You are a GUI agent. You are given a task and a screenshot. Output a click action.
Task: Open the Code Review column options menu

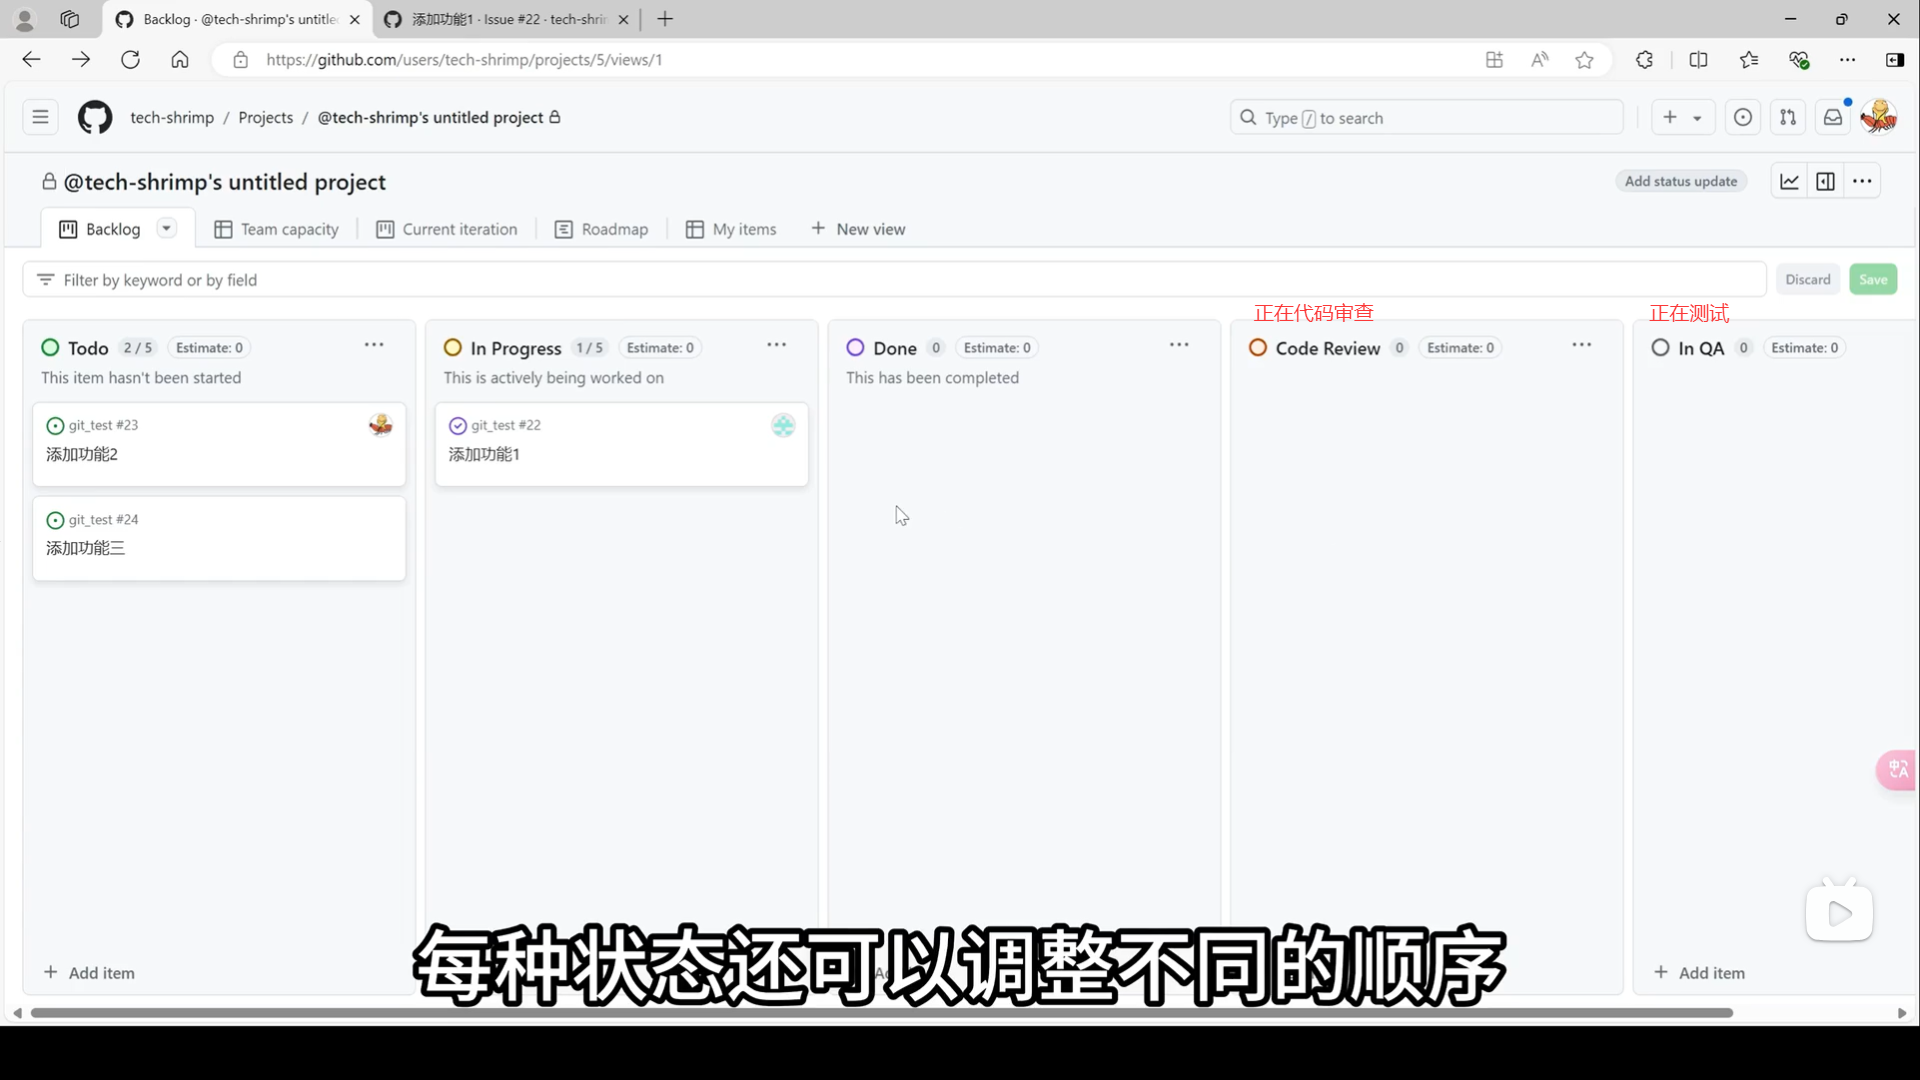pyautogui.click(x=1581, y=345)
